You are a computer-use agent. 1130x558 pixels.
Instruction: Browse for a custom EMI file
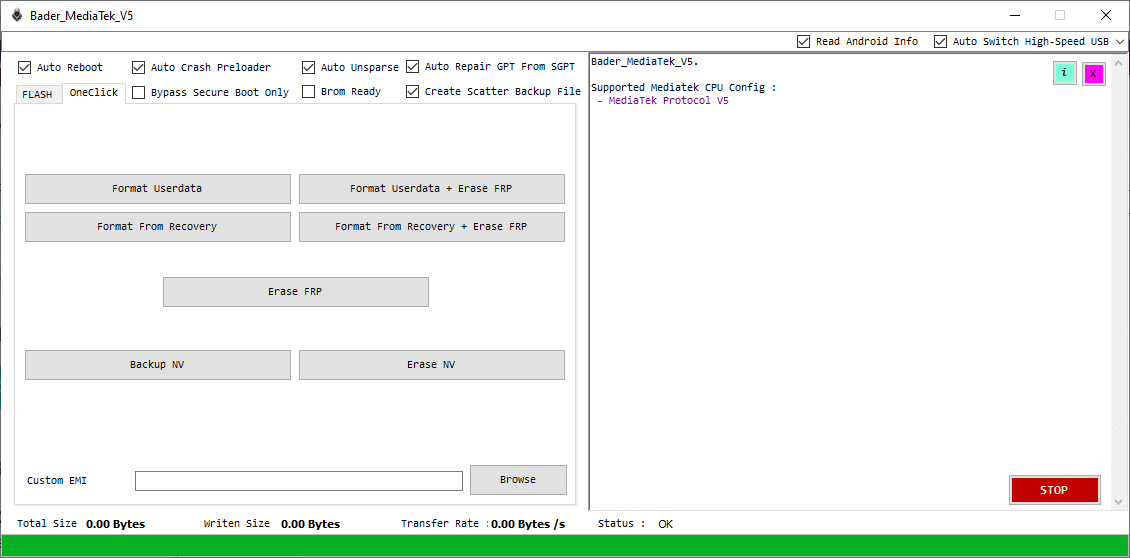(x=518, y=480)
